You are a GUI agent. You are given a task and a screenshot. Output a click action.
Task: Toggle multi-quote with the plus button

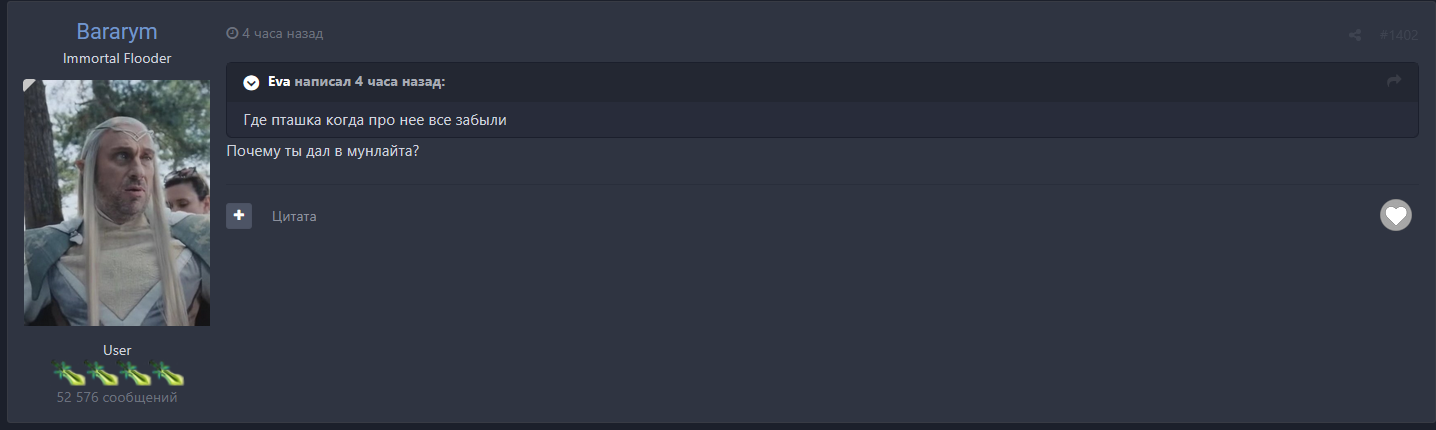[239, 215]
